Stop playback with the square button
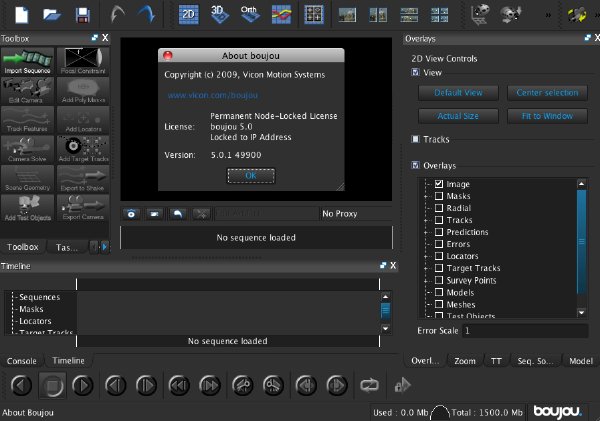 52,385
